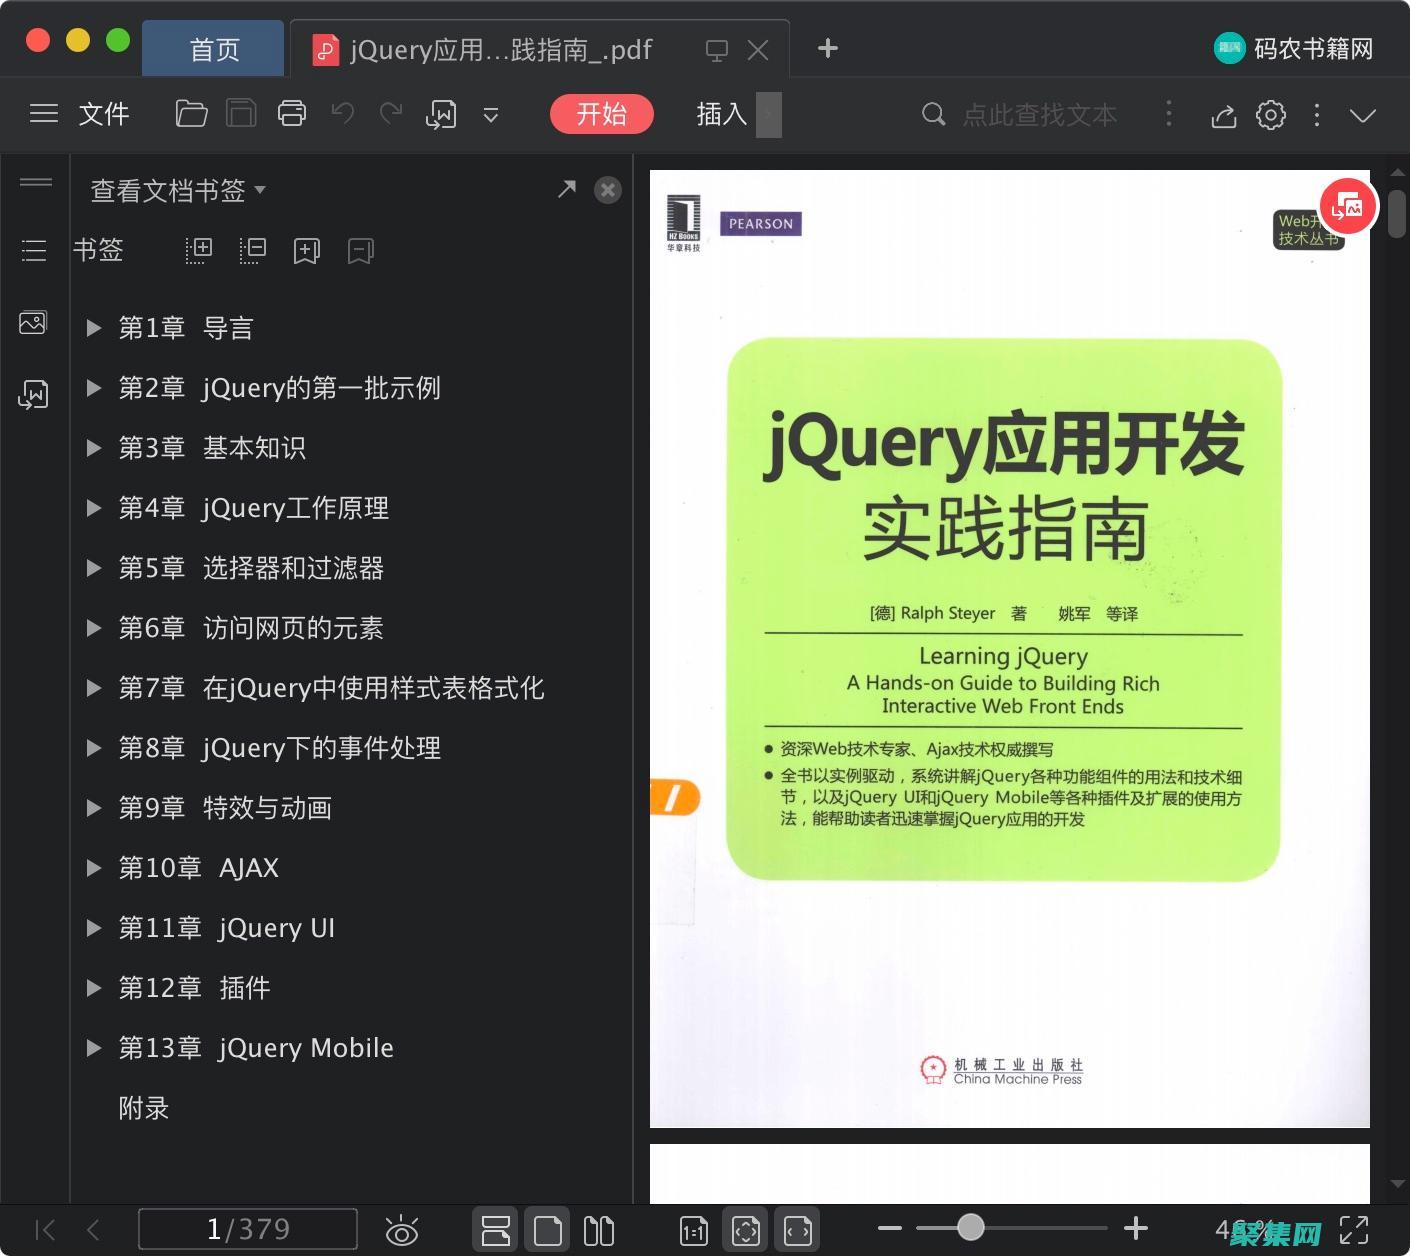Click the search text field in toolbar
The height and width of the screenshot is (1256, 1410).
coord(1040,114)
